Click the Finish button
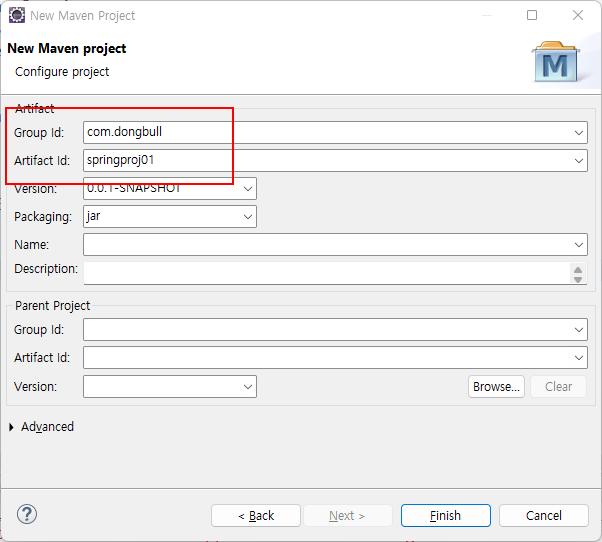Image resolution: width=602 pixels, height=542 pixels. [446, 516]
